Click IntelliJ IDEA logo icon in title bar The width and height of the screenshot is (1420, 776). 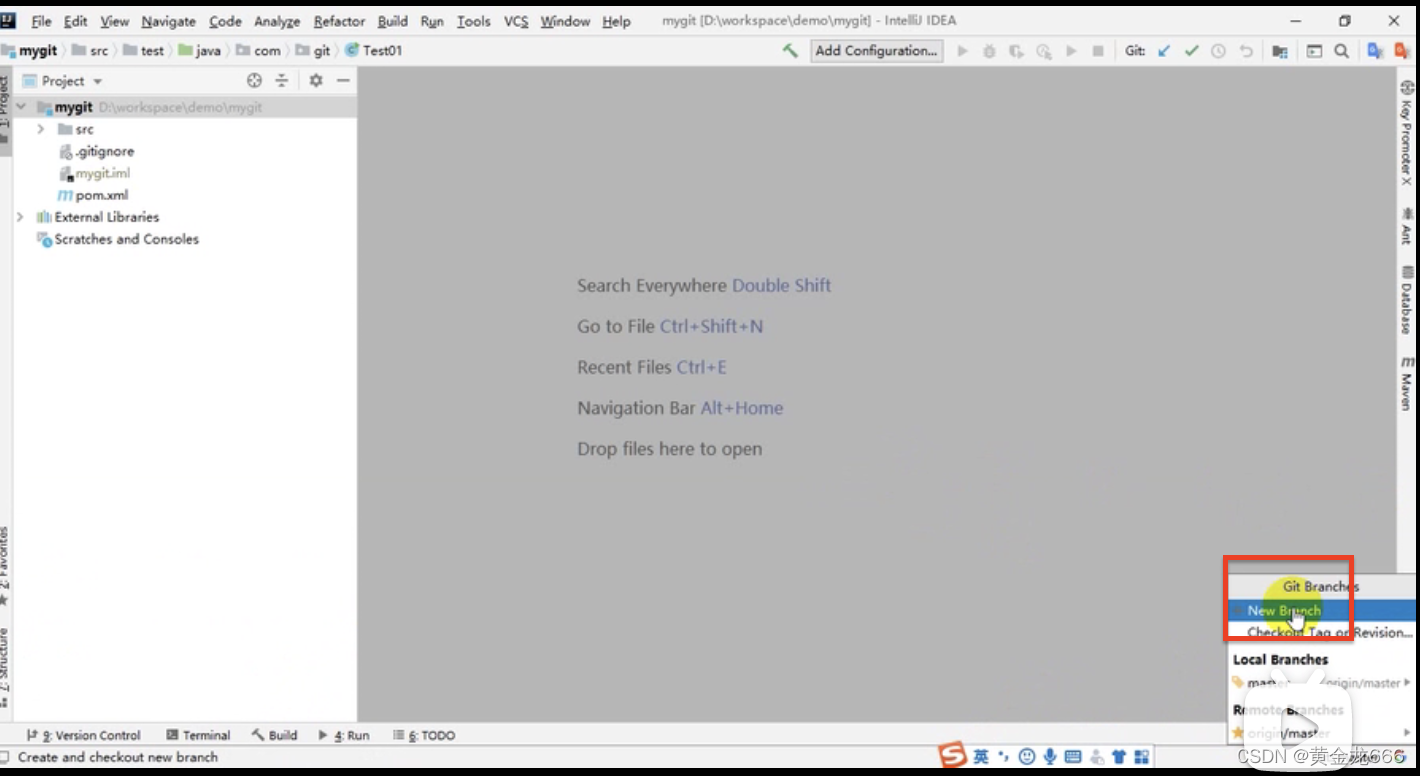tap(8, 20)
